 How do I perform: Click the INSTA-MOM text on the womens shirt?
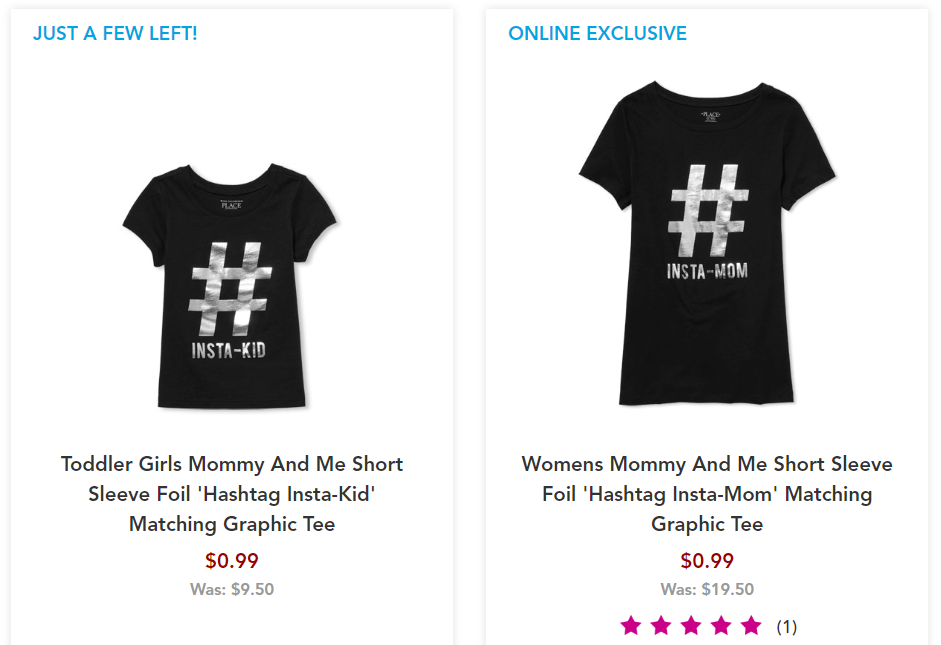(707, 271)
